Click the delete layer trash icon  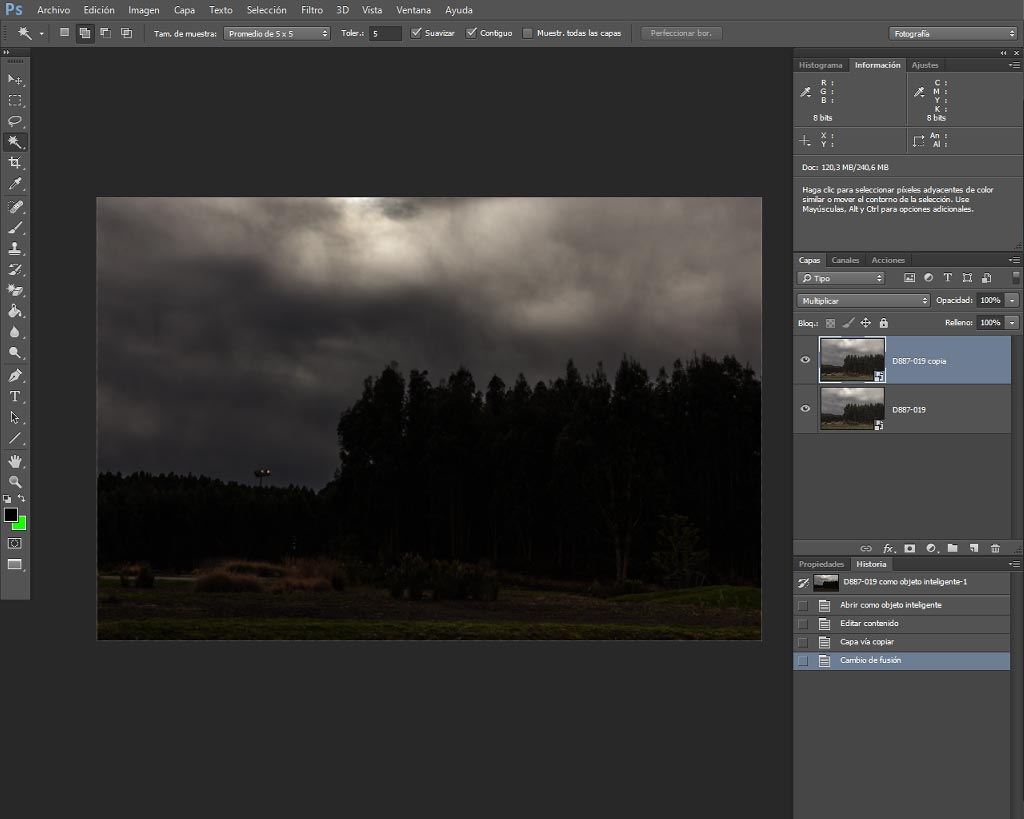tap(995, 549)
